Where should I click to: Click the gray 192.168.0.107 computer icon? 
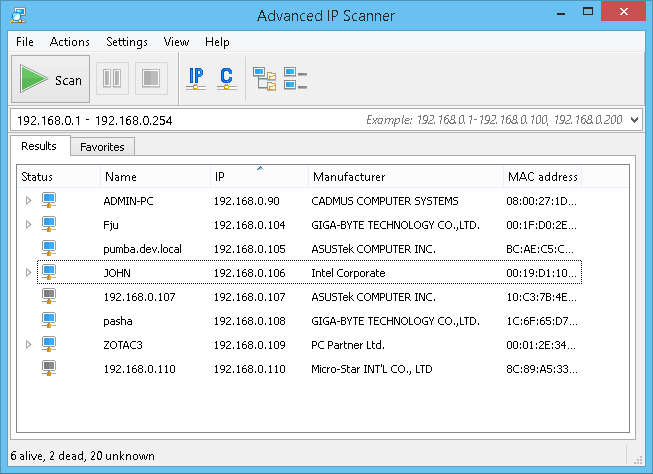pos(49,297)
